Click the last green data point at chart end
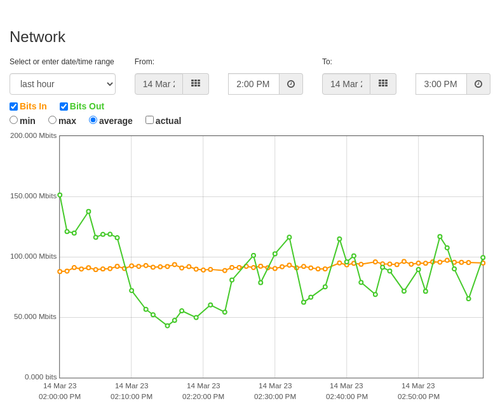Image resolution: width=500 pixels, height=403 pixels. tap(483, 257)
